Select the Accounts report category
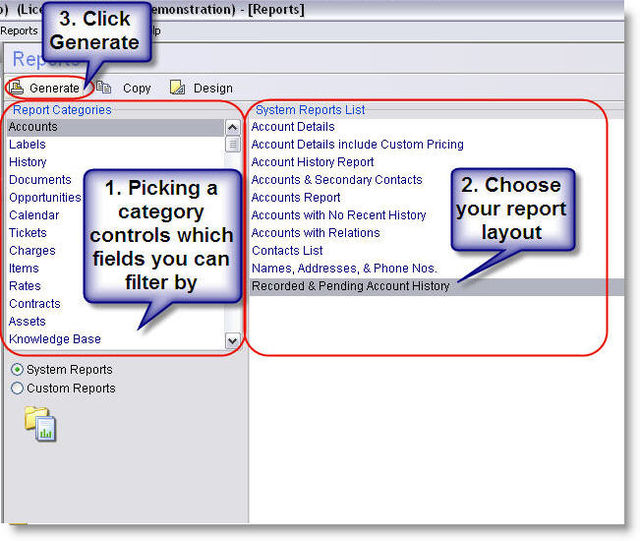 click(33, 127)
